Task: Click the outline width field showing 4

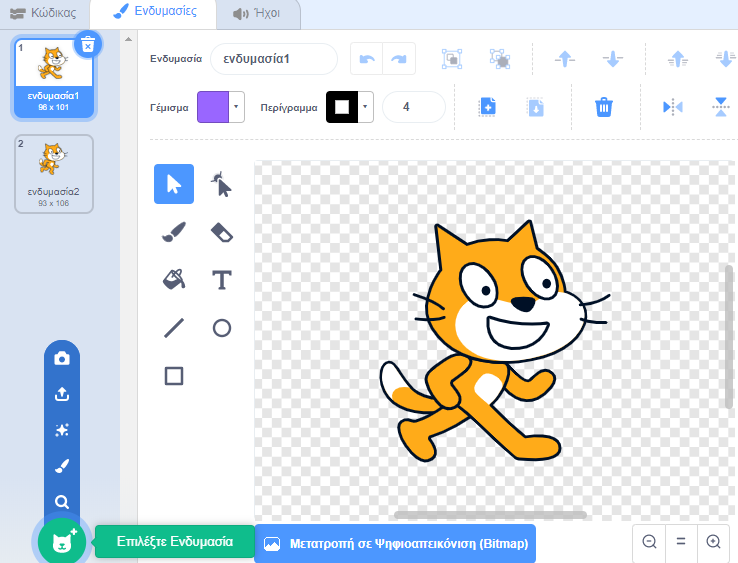Action: 414,107
